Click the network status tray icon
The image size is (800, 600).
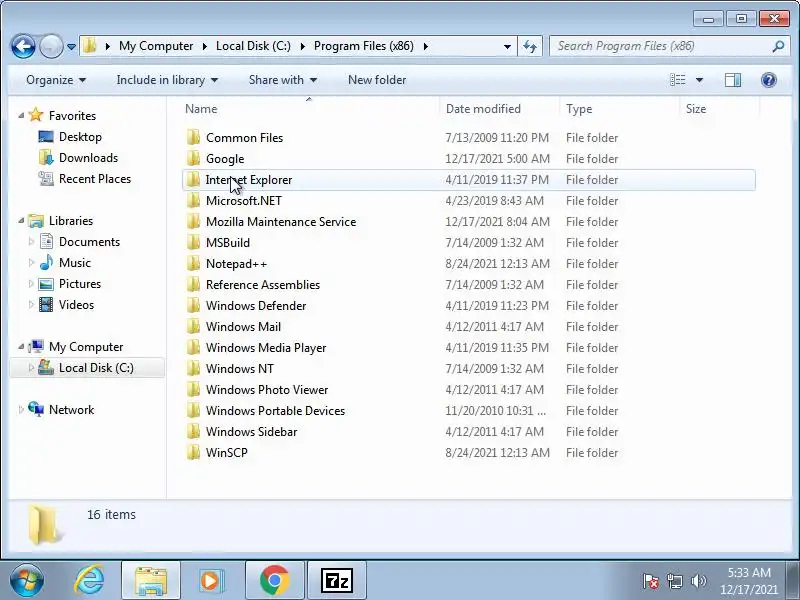coord(674,581)
